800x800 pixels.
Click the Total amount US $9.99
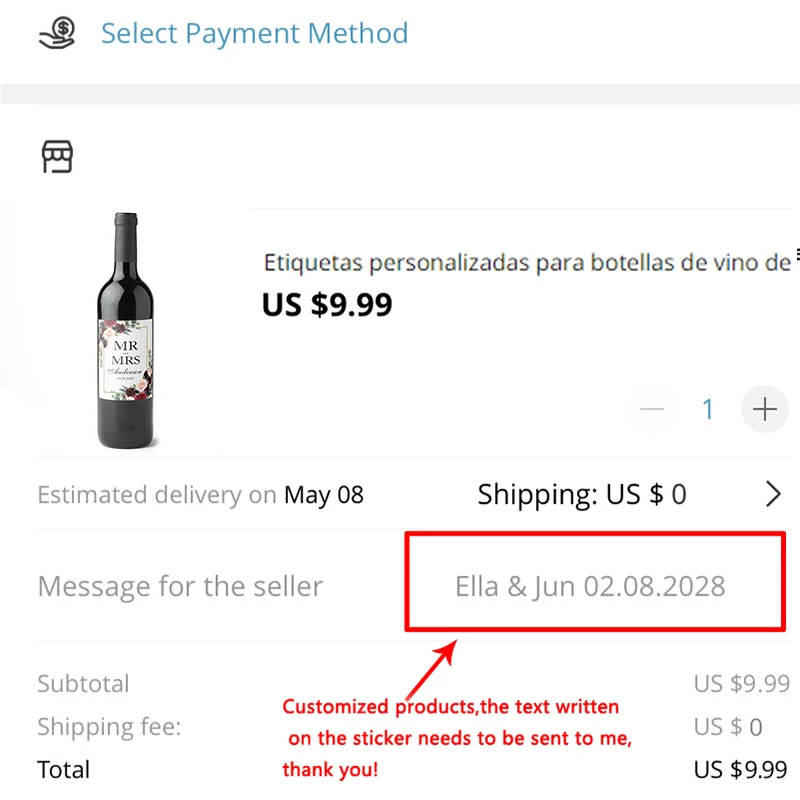741,770
